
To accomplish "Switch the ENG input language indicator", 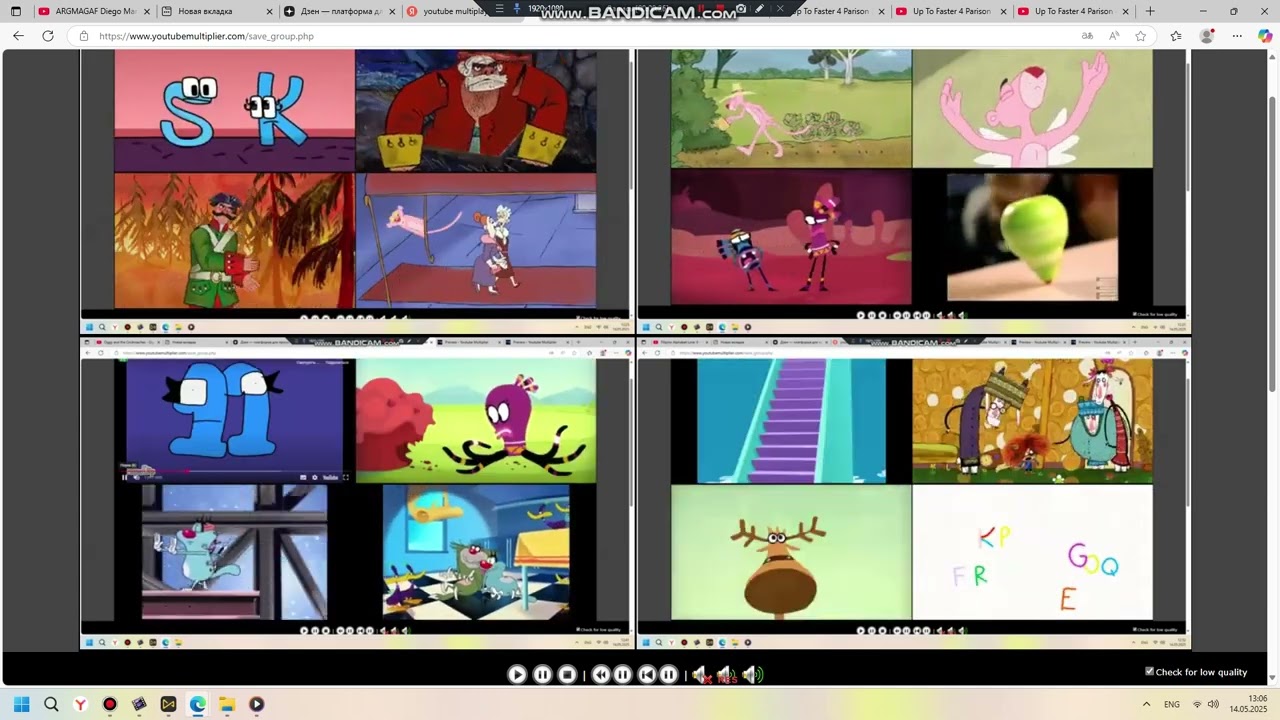I will pos(1172,704).
